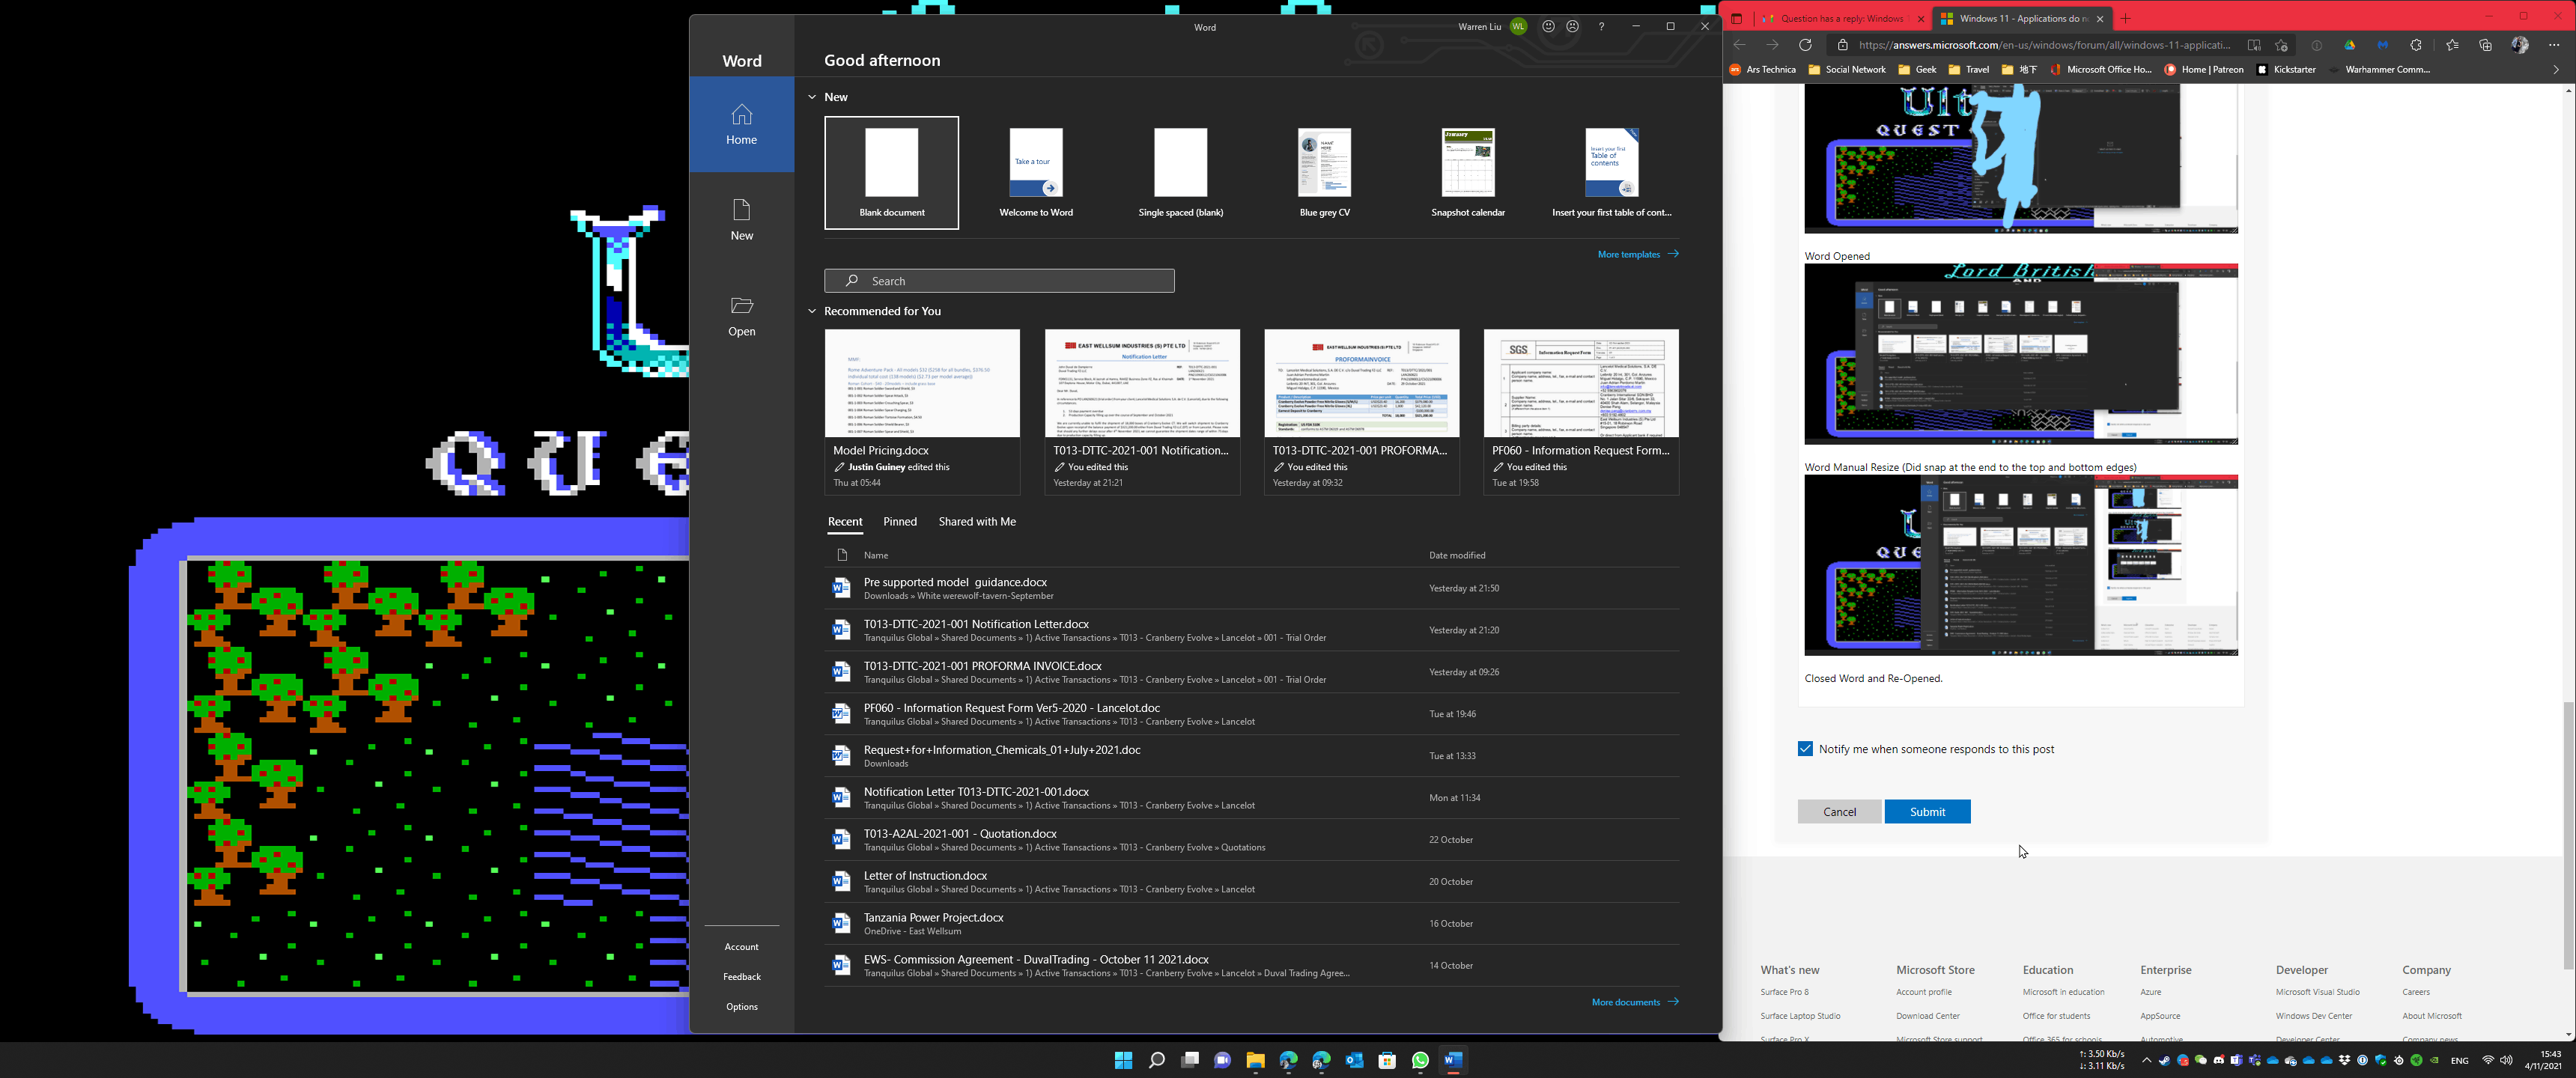Switch to the Pinned tab
This screenshot has width=2576, height=1078.
tap(899, 521)
